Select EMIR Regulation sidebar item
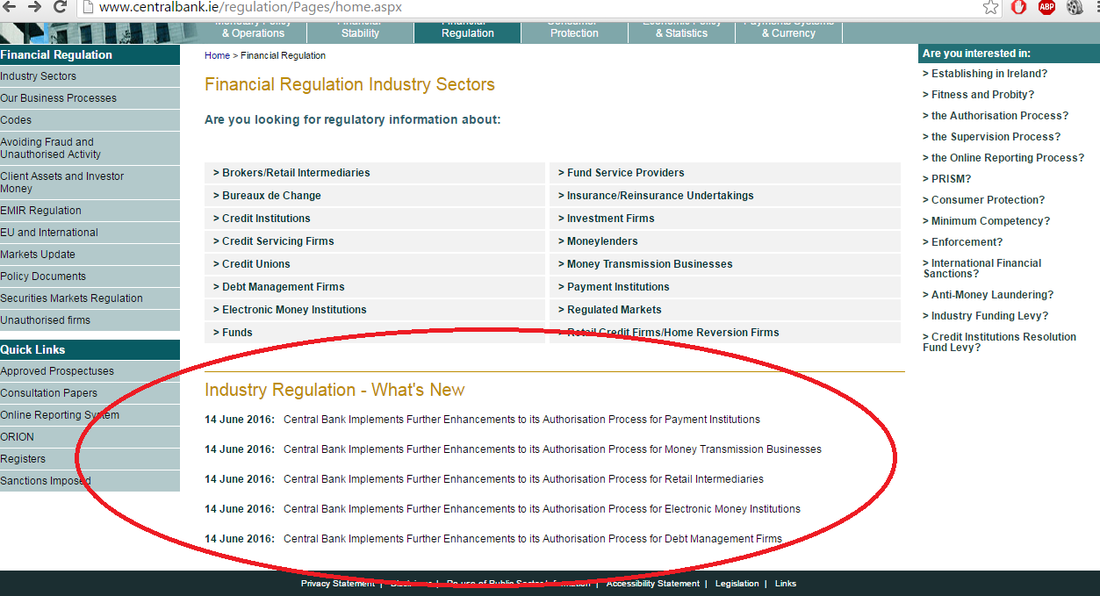The height and width of the screenshot is (596, 1100). click(90, 210)
